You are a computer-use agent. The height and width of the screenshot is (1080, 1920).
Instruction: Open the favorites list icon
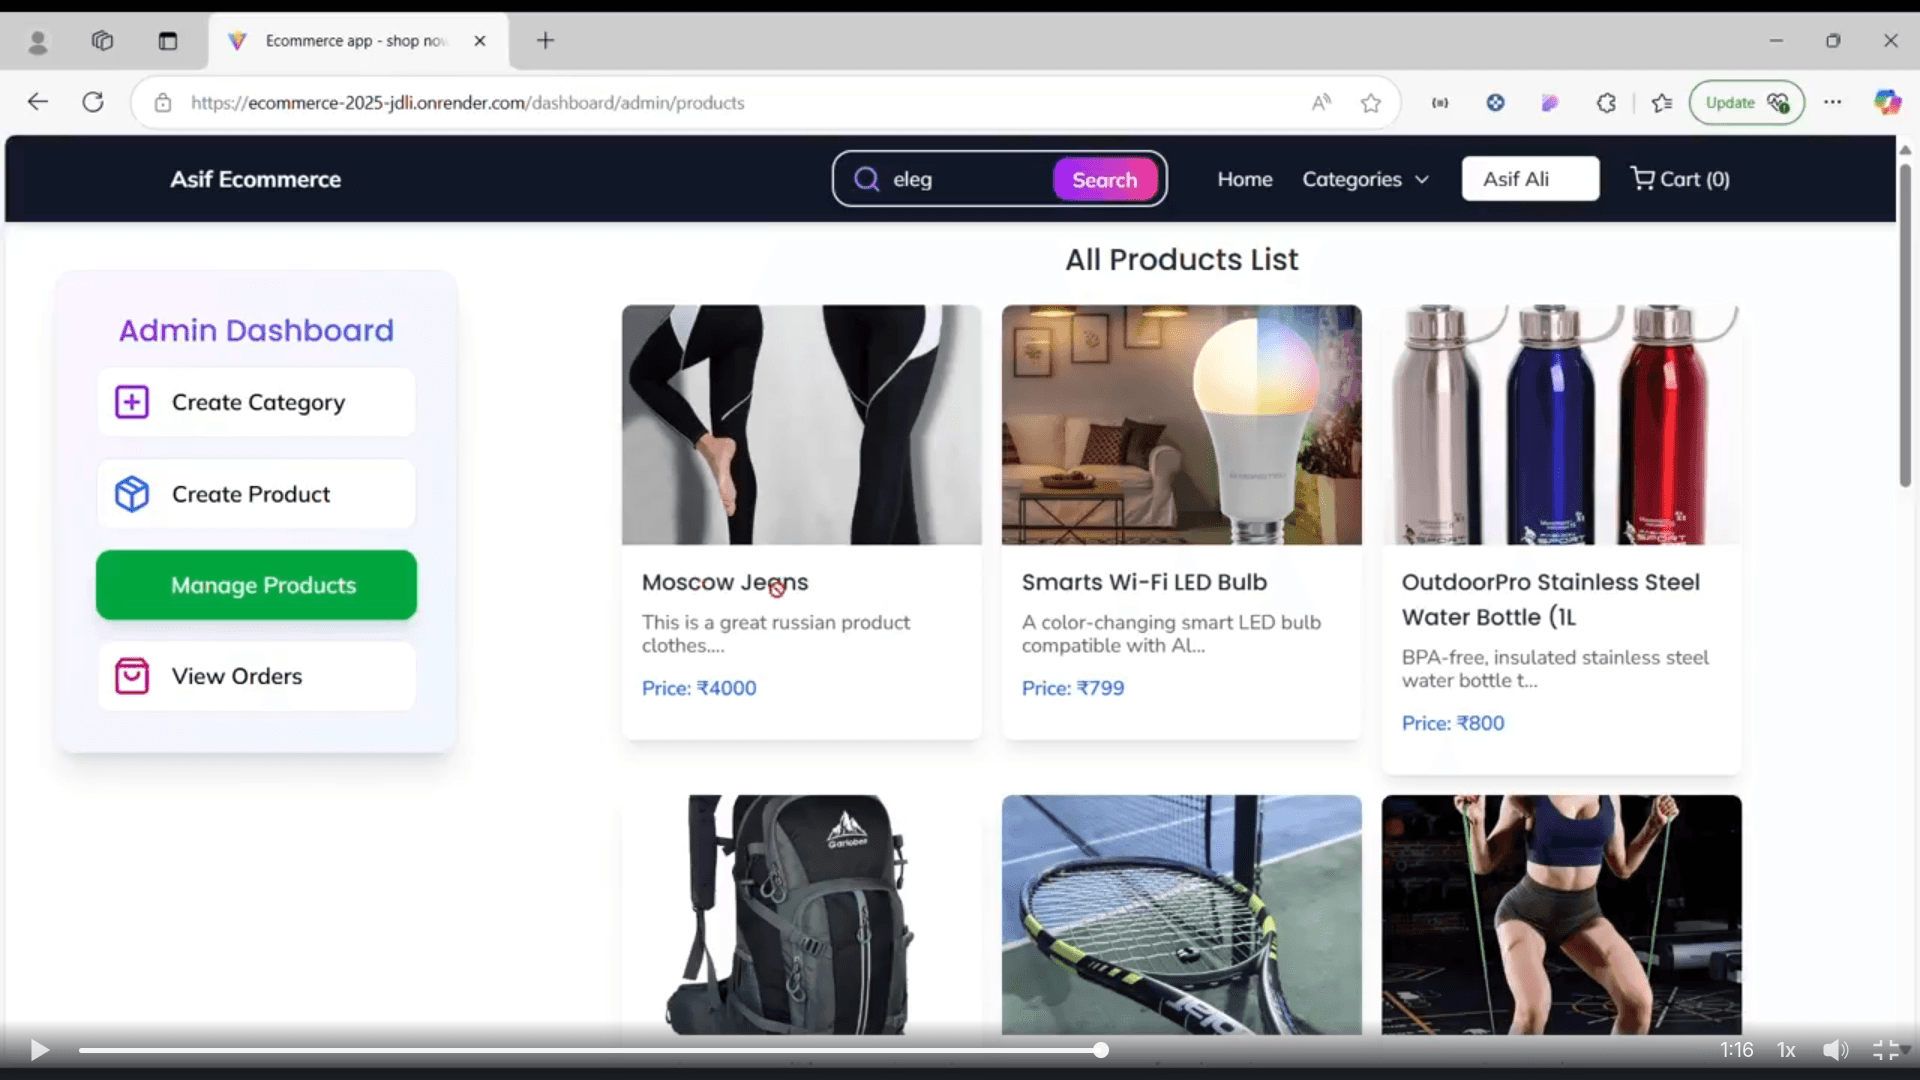point(1662,102)
